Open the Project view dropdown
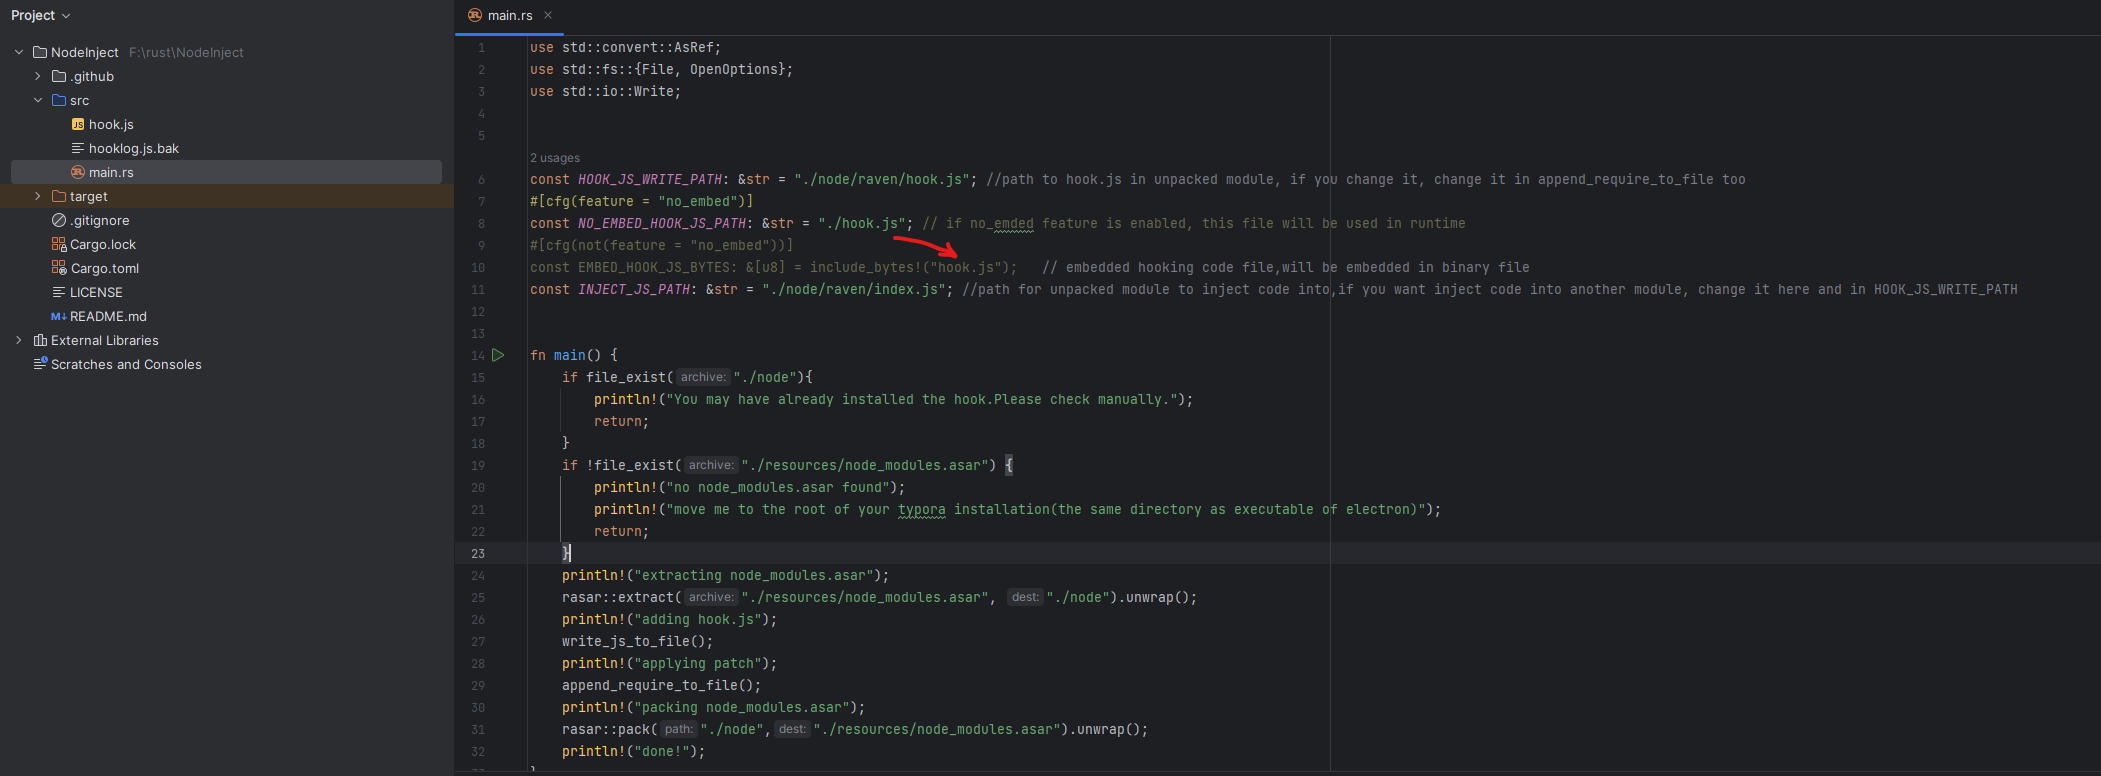2101x776 pixels. pyautogui.click(x=41, y=15)
